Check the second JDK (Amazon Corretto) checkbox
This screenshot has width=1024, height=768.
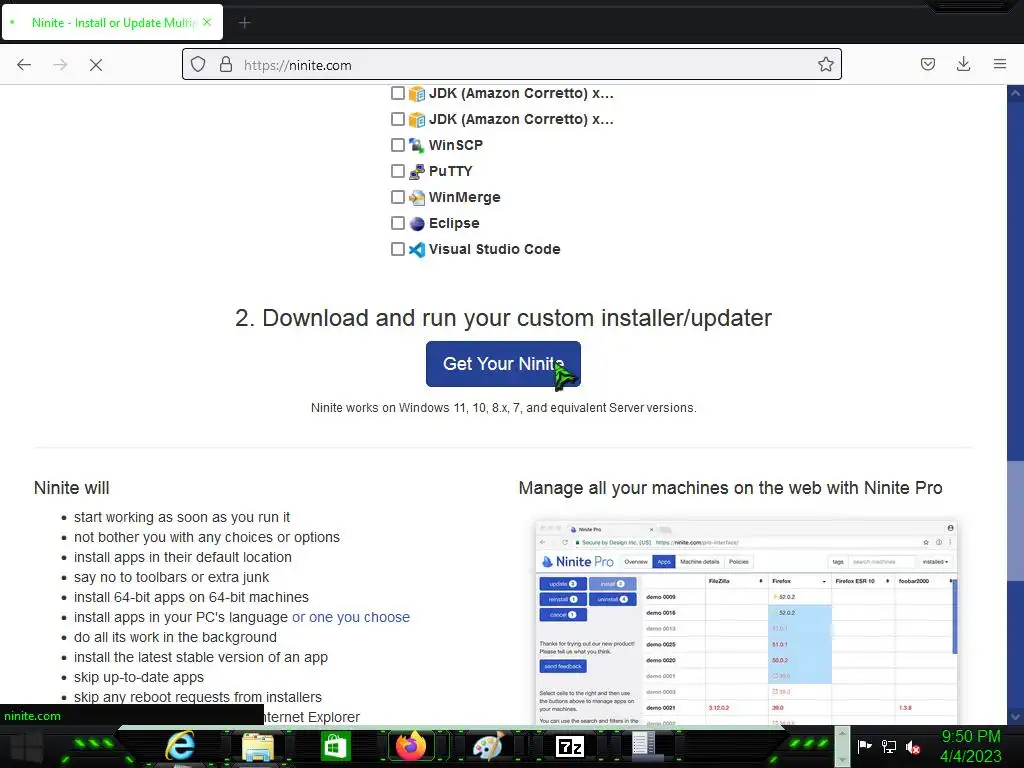(x=398, y=119)
